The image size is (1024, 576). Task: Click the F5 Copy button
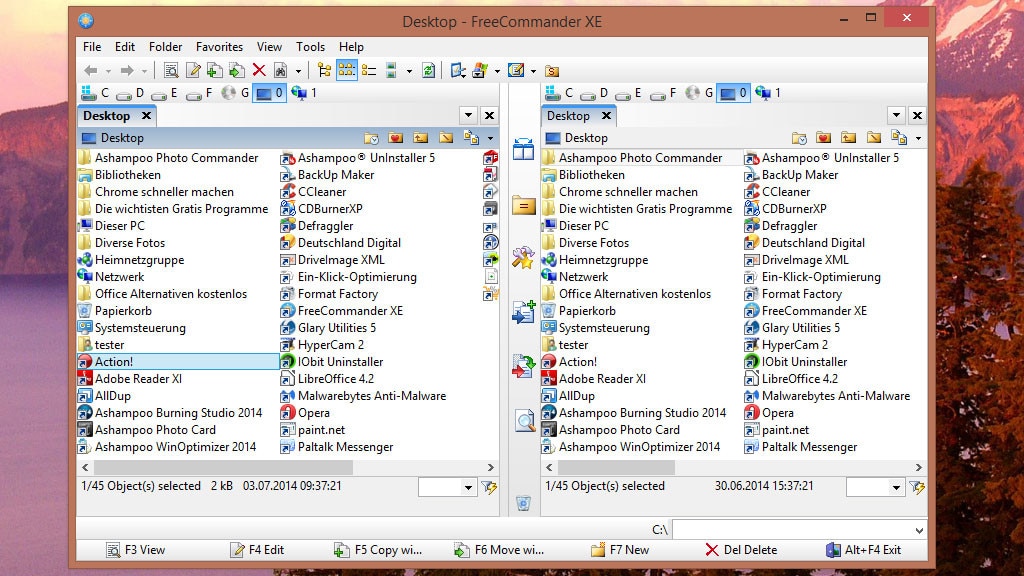[377, 550]
